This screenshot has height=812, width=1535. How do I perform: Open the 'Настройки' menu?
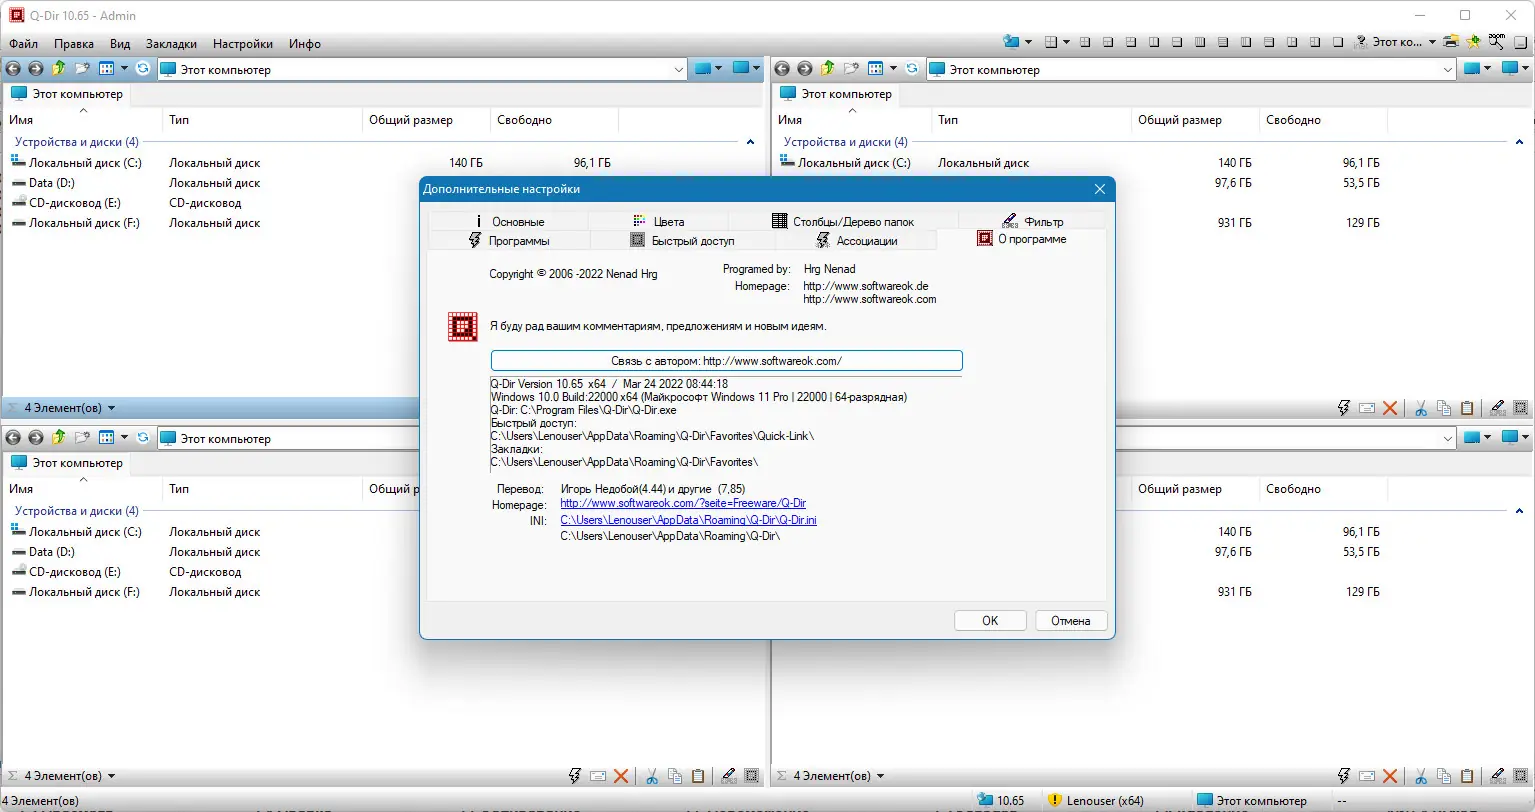pos(243,44)
